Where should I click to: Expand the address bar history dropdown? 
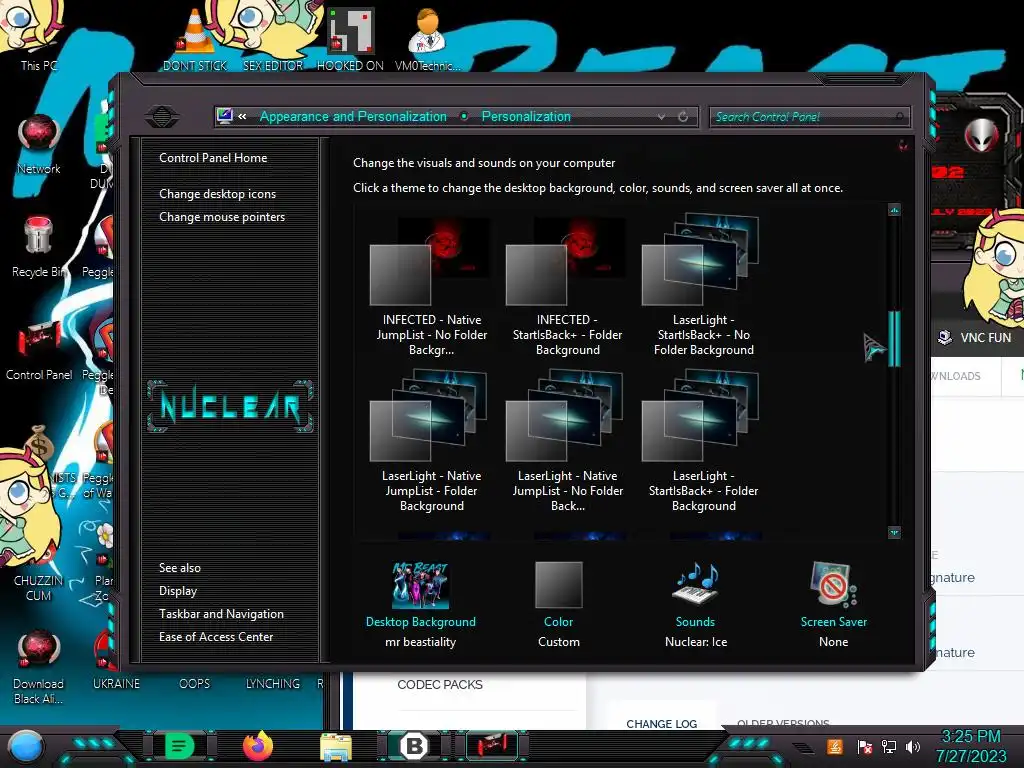click(661, 117)
